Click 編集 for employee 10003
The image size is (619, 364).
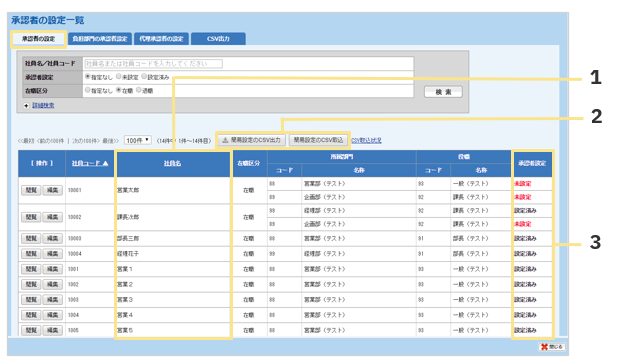[x=52, y=238]
